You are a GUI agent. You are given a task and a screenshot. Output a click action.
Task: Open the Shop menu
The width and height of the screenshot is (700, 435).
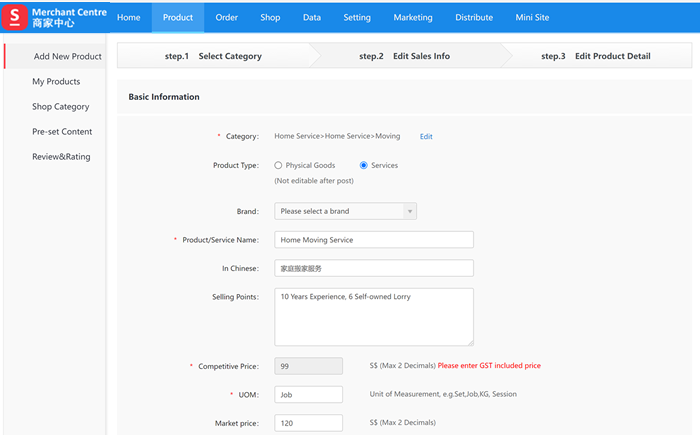(x=270, y=17)
